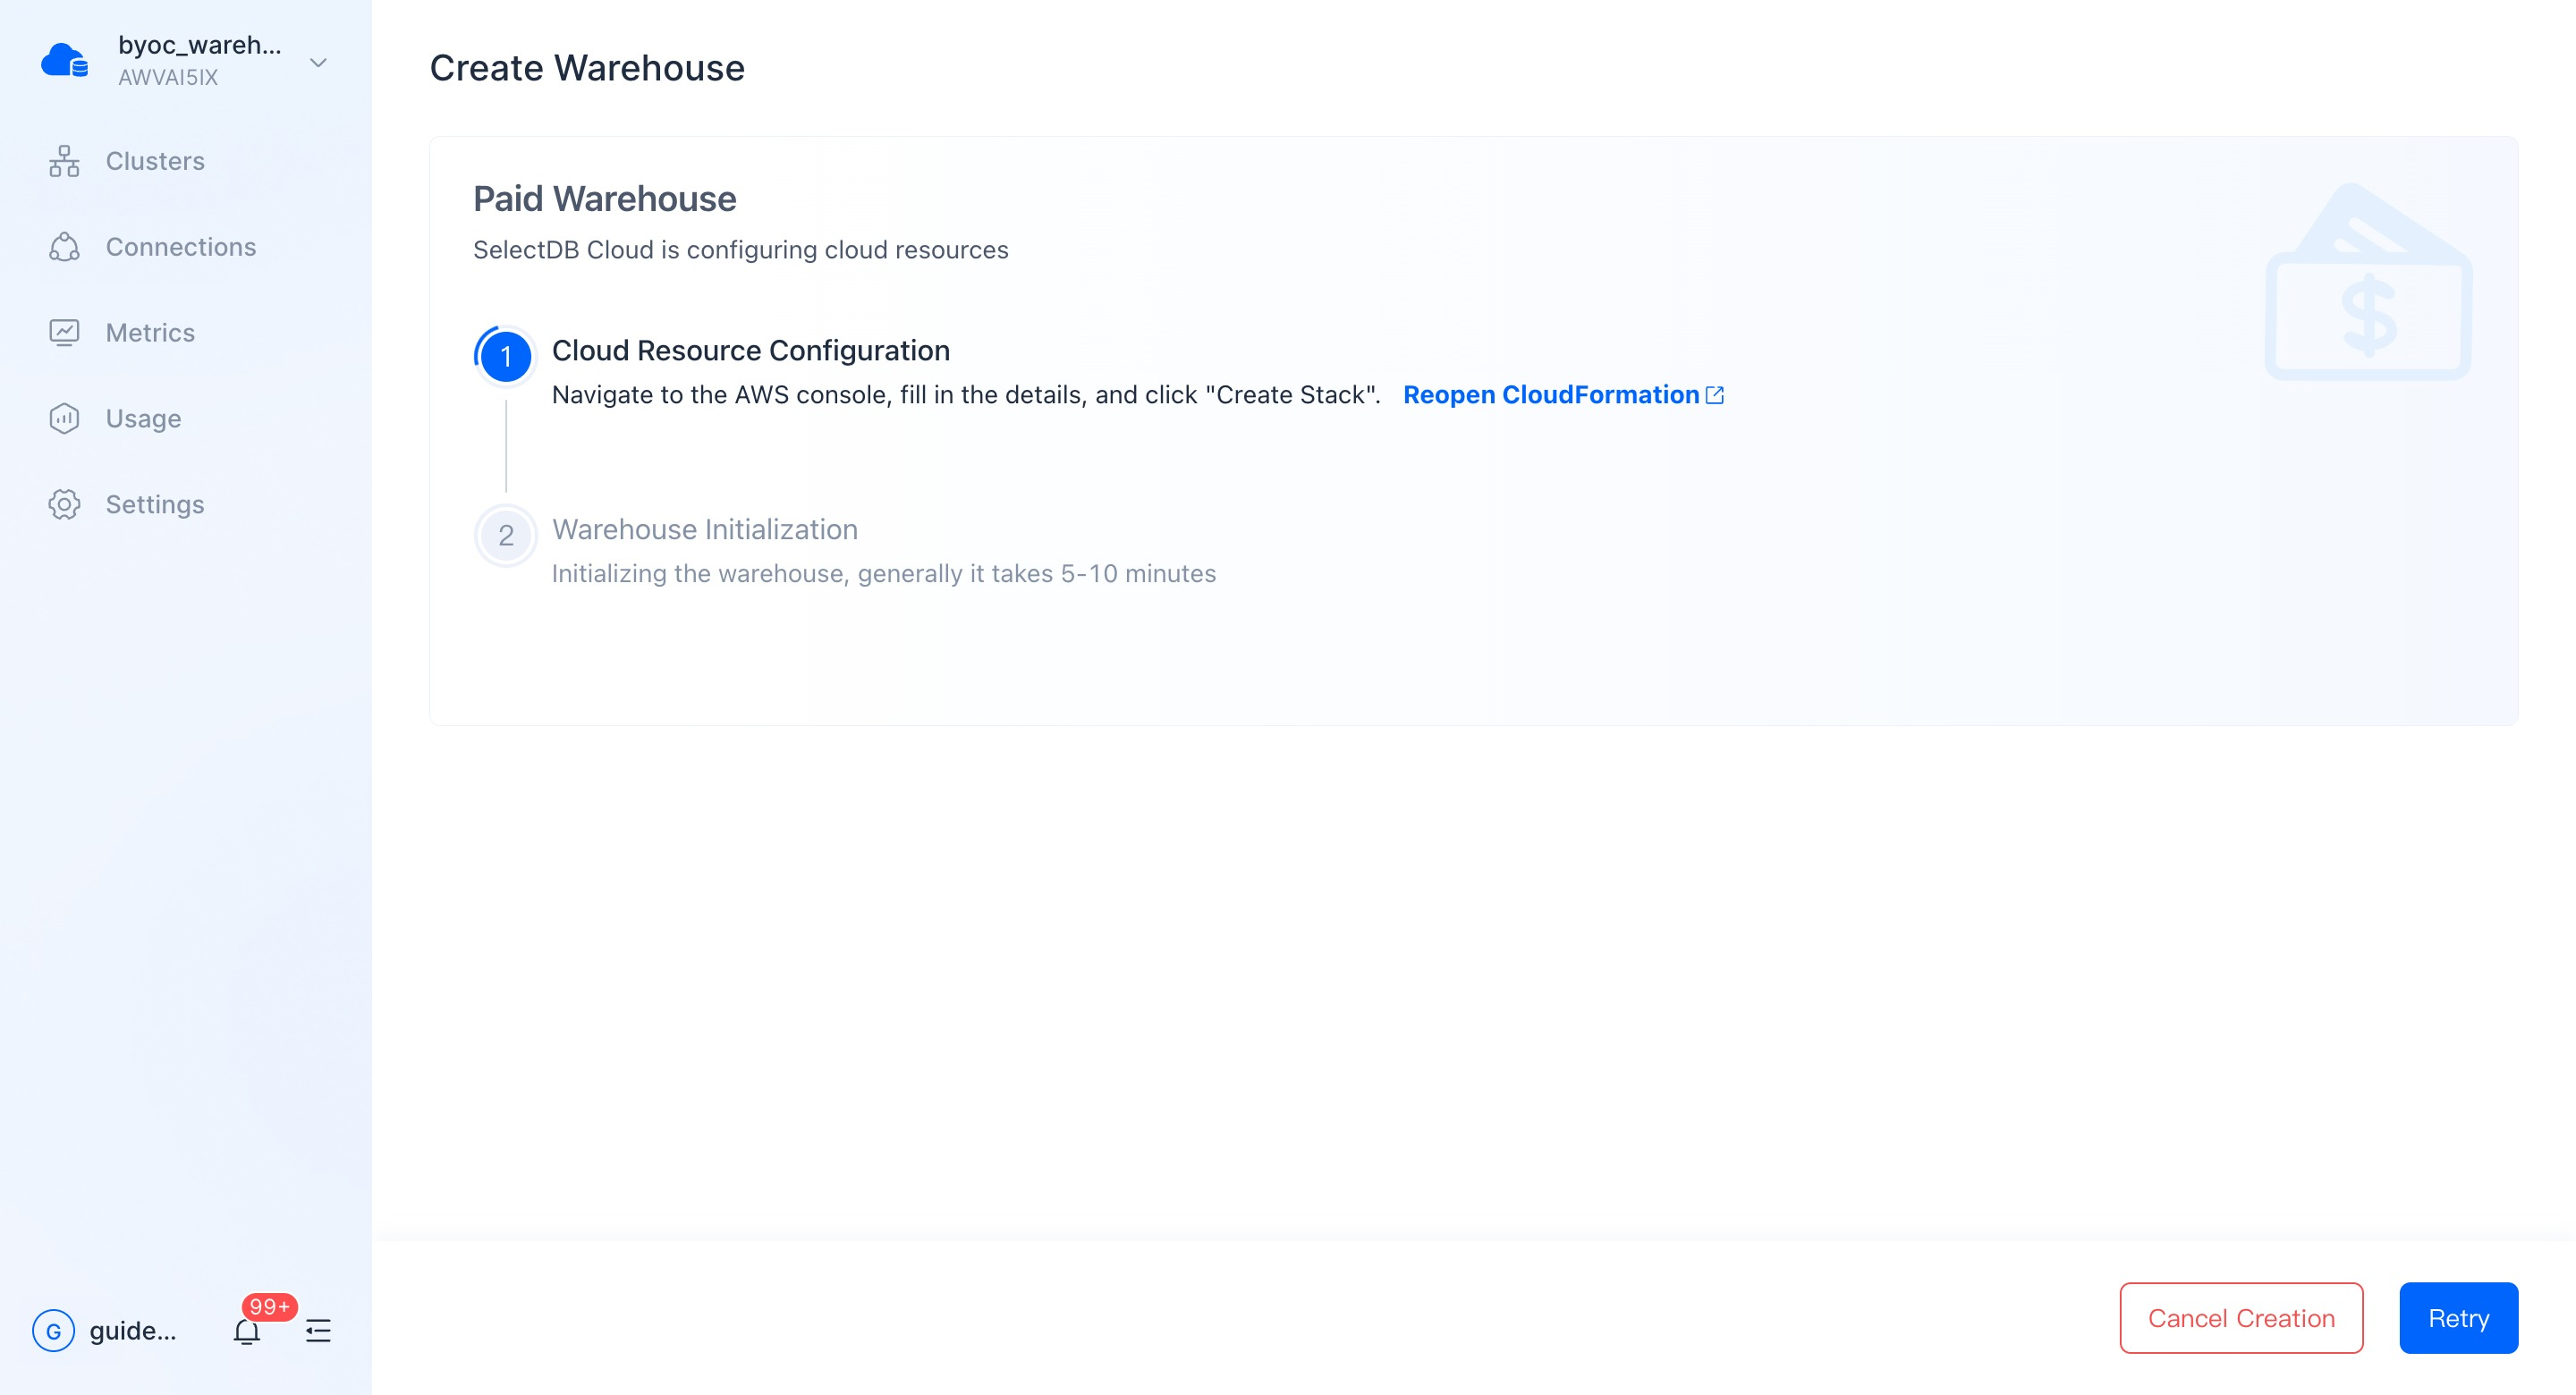Click the Create Warehouse page title
This screenshot has width=2576, height=1395.
click(587, 68)
